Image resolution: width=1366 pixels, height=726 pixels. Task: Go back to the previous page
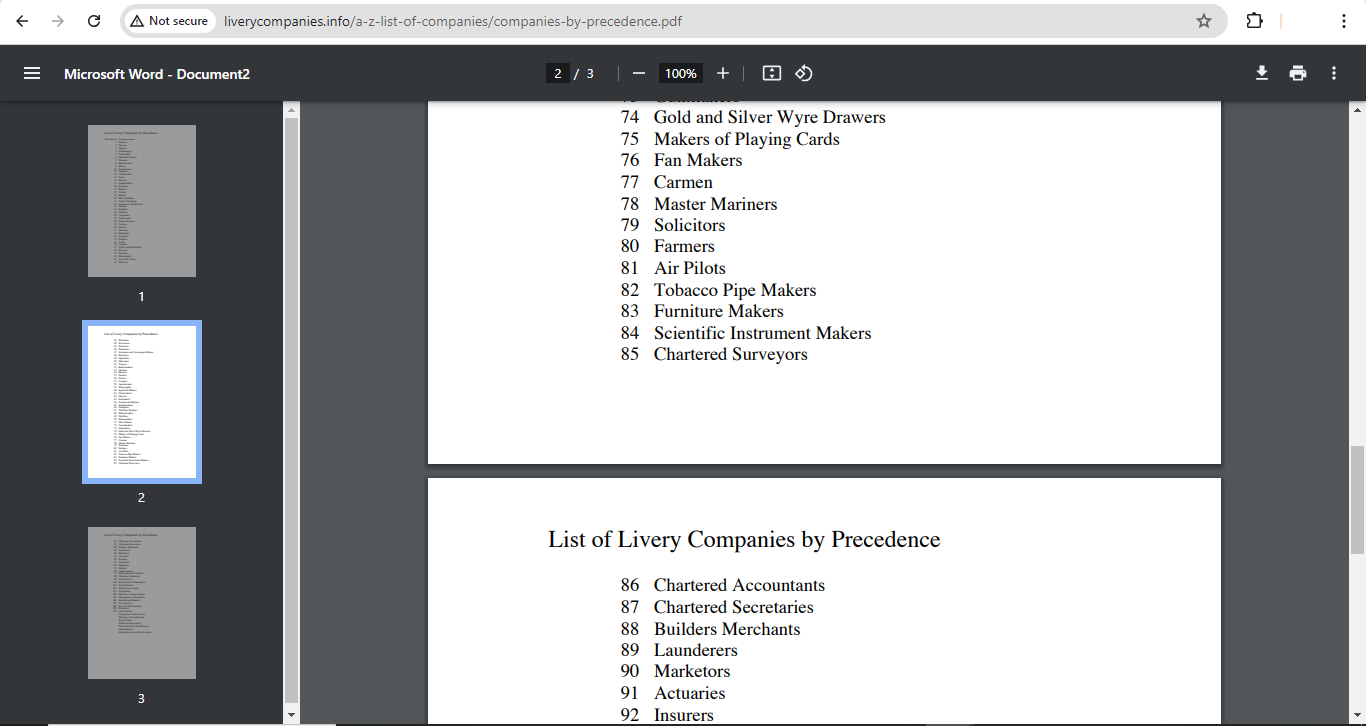tap(22, 21)
